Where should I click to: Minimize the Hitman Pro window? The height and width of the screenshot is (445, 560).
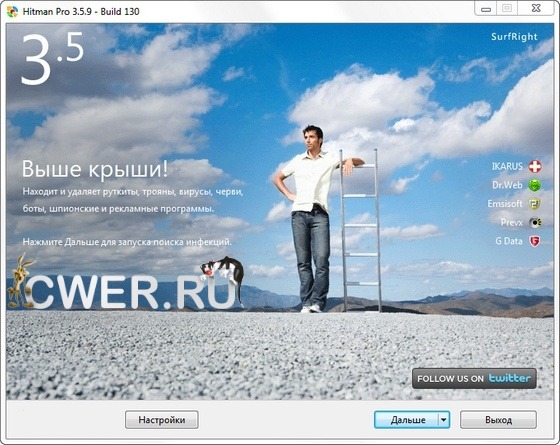pyautogui.click(x=486, y=9)
